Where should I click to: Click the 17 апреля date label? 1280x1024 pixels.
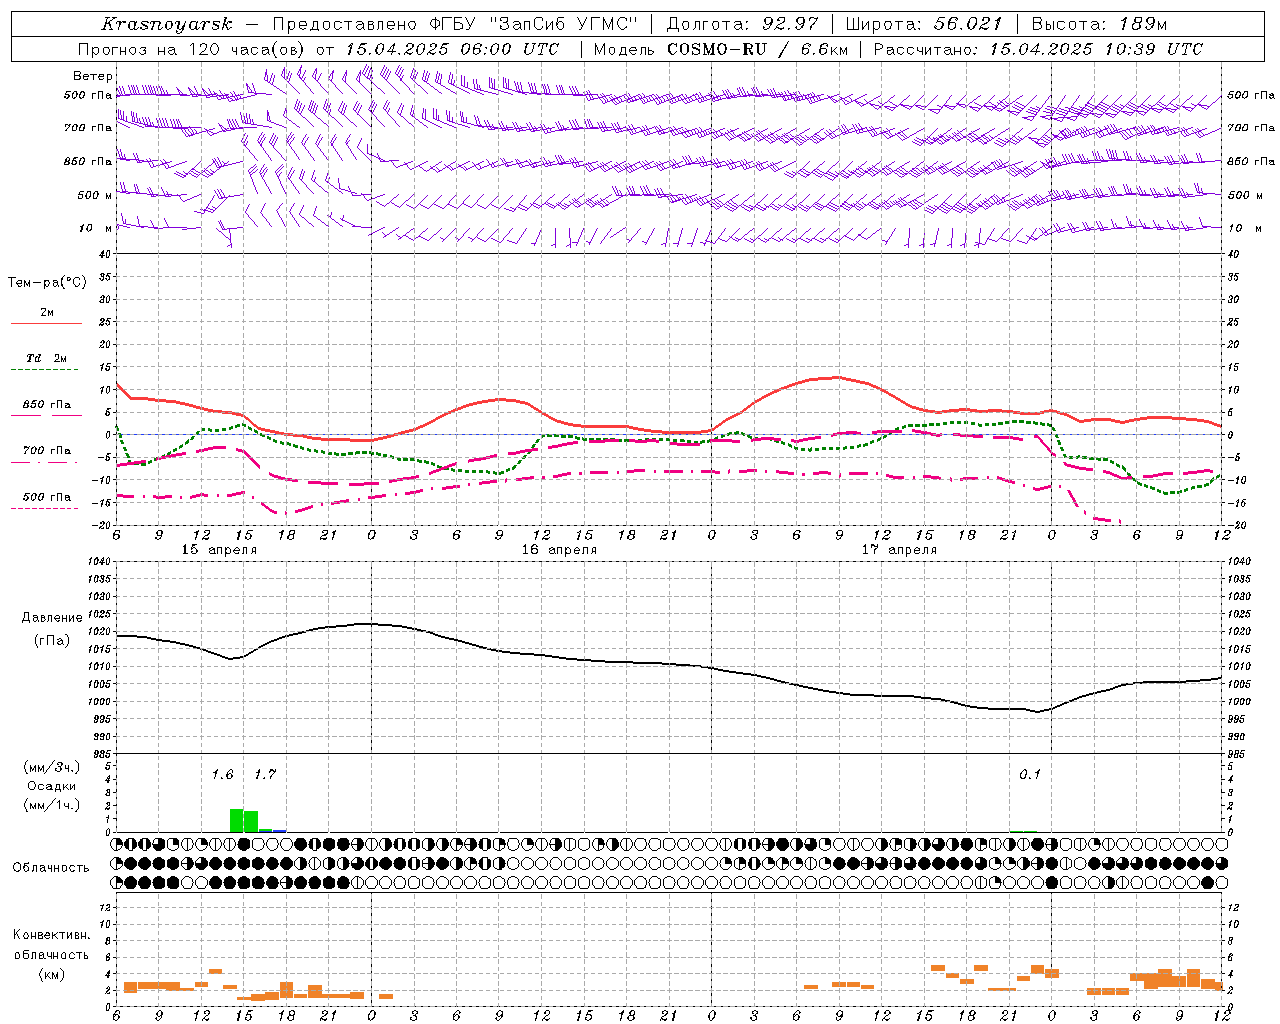pyautogui.click(x=899, y=550)
